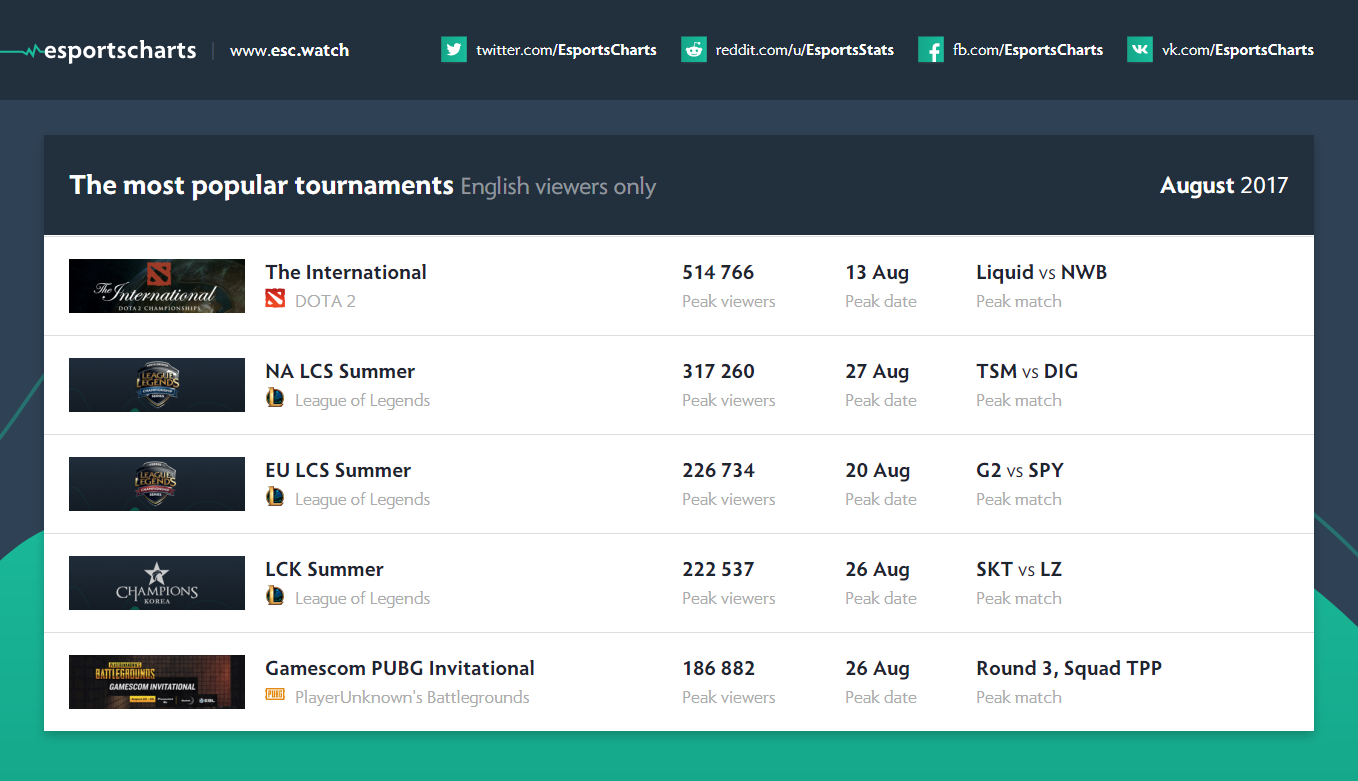The height and width of the screenshot is (781, 1358).
Task: Open twitter.com/EsportsCharts link
Action: point(566,50)
